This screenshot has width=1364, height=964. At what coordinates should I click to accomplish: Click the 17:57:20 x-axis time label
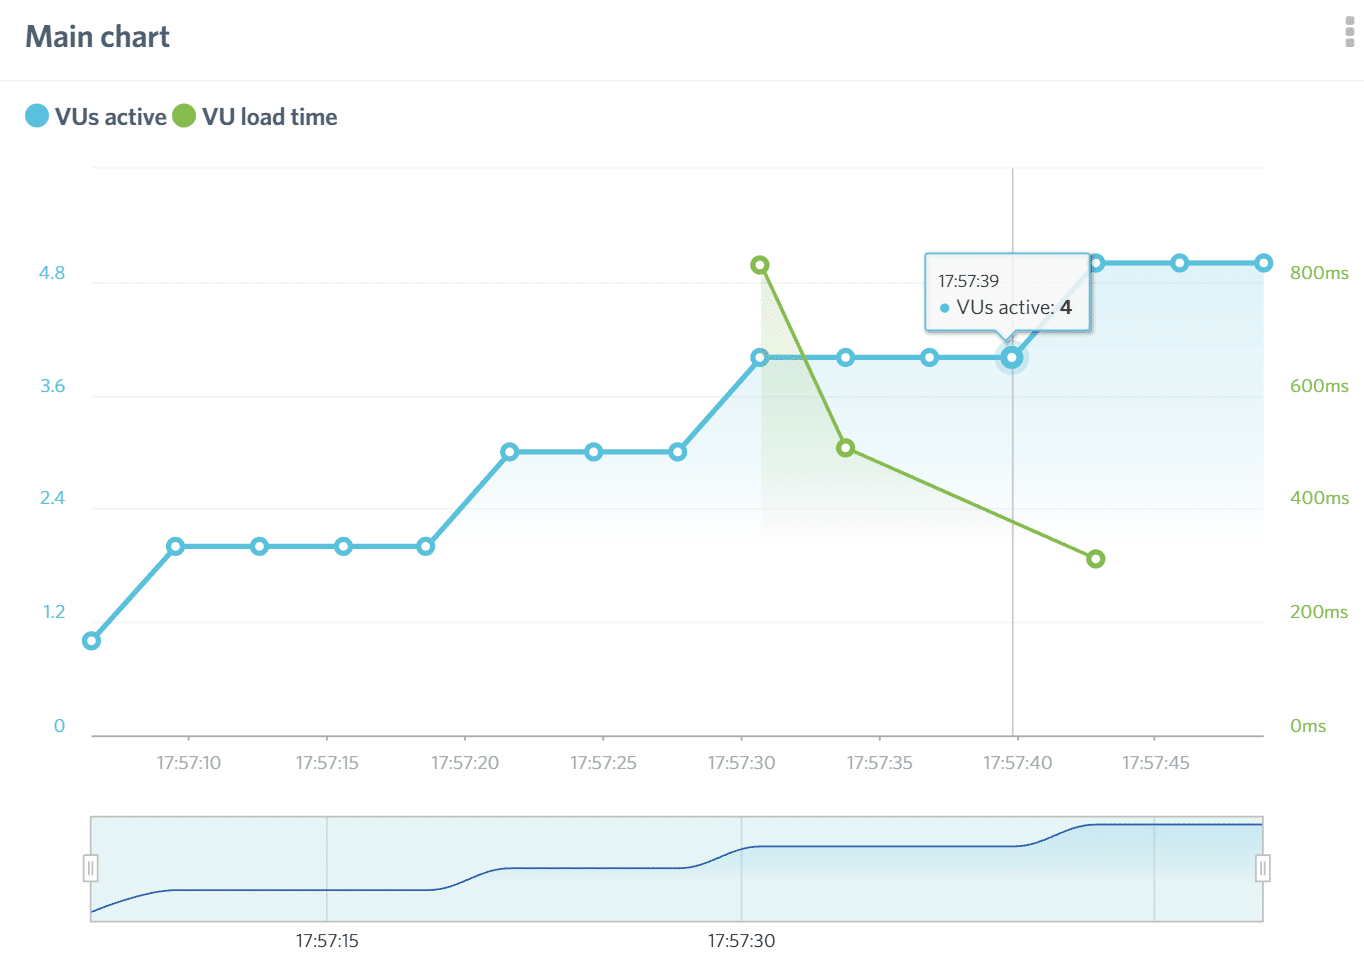pos(465,763)
